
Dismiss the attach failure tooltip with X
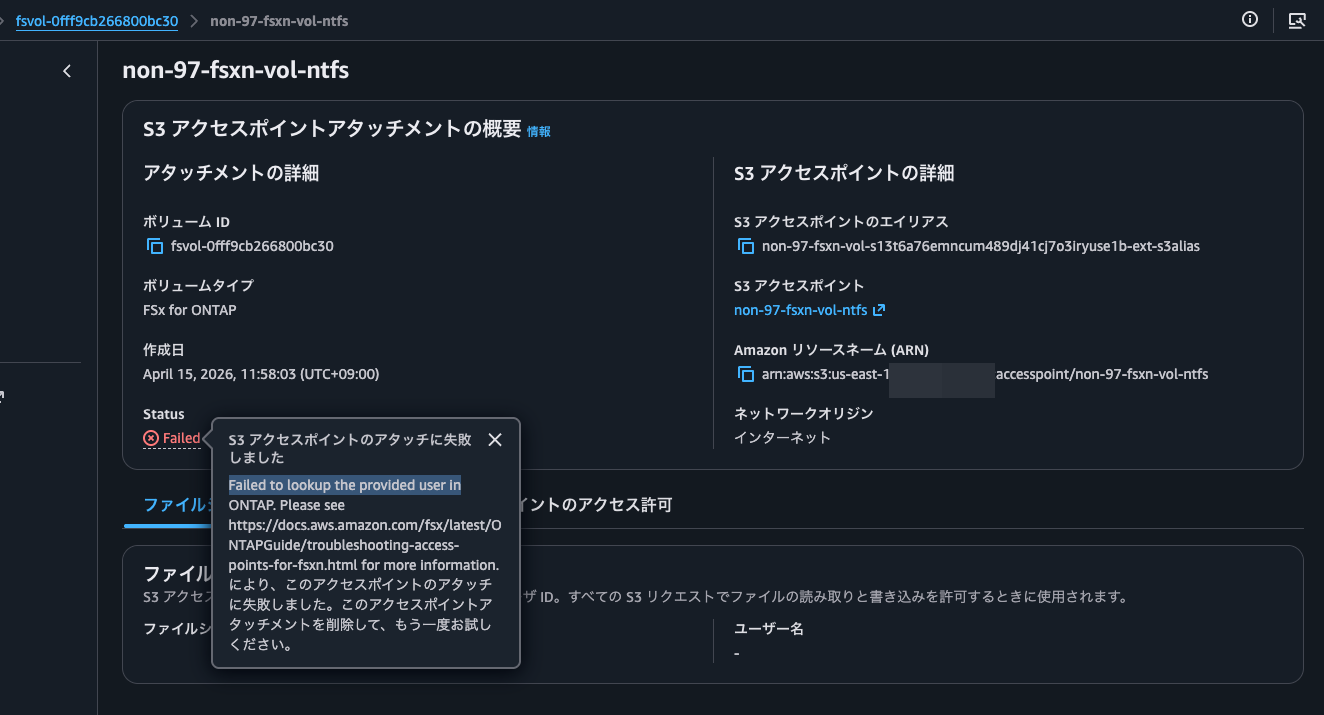[494, 439]
